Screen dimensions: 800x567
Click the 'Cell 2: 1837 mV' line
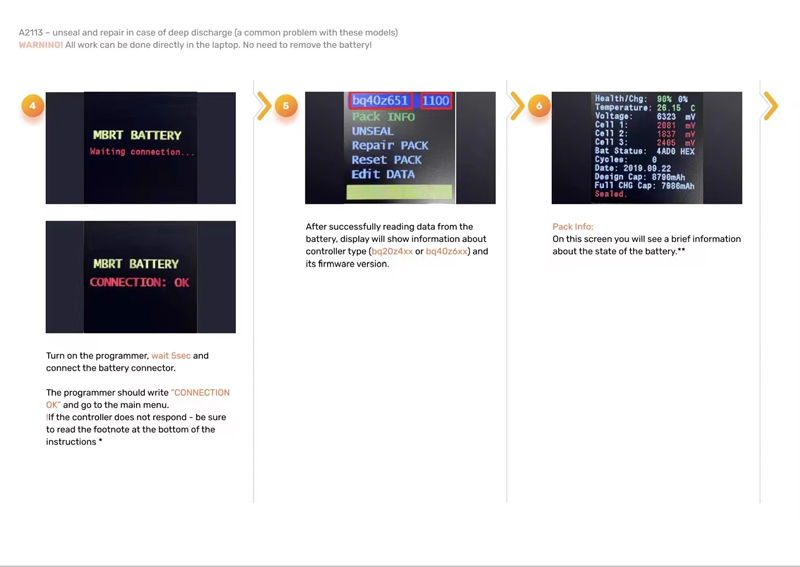pos(645,134)
